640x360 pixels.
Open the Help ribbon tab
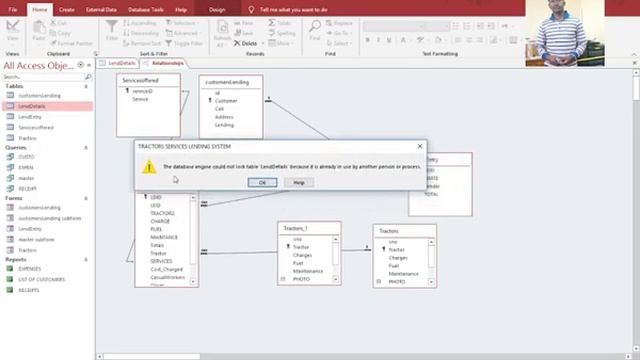(x=181, y=9)
